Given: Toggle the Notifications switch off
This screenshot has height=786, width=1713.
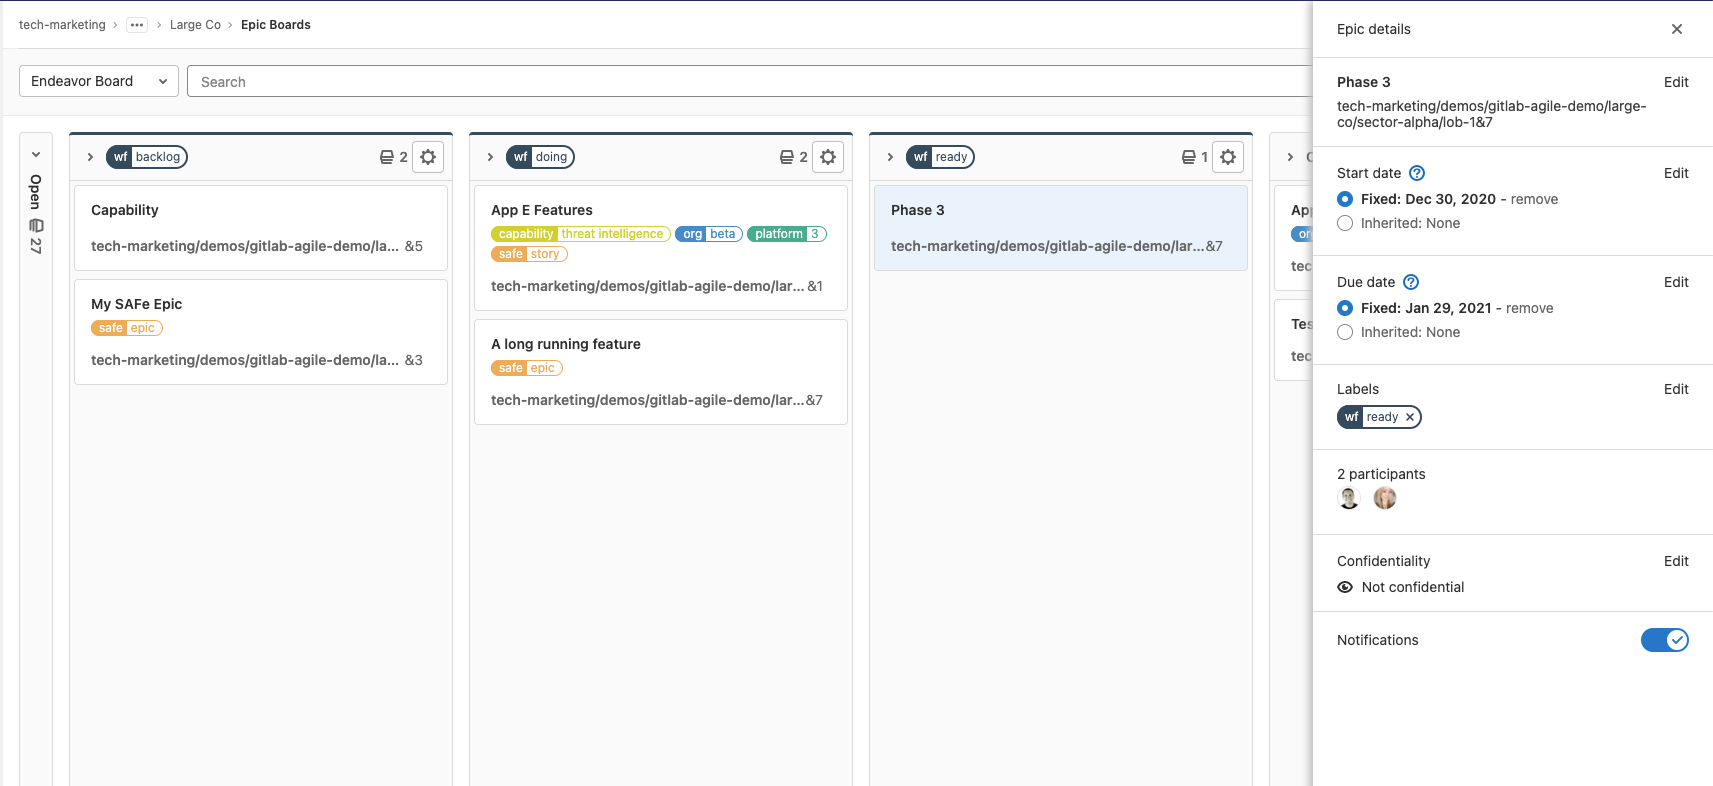Looking at the screenshot, I should pos(1664,640).
